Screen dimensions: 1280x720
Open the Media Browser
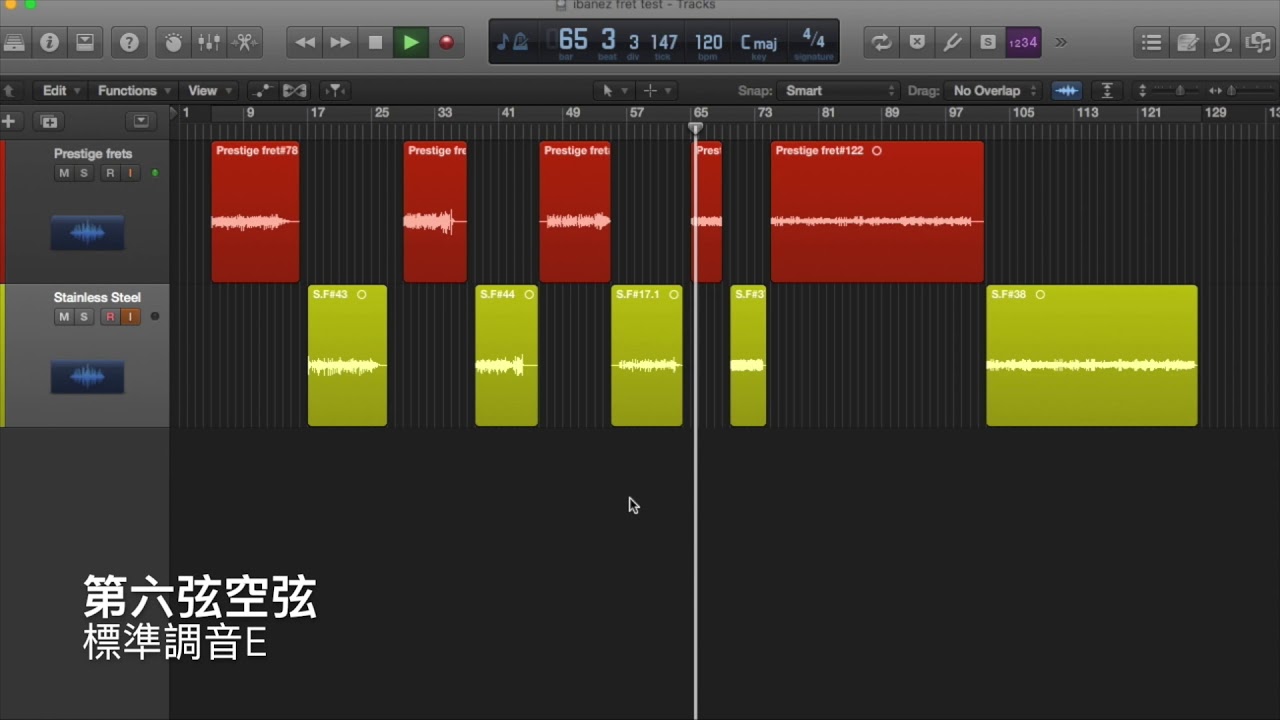point(1258,42)
